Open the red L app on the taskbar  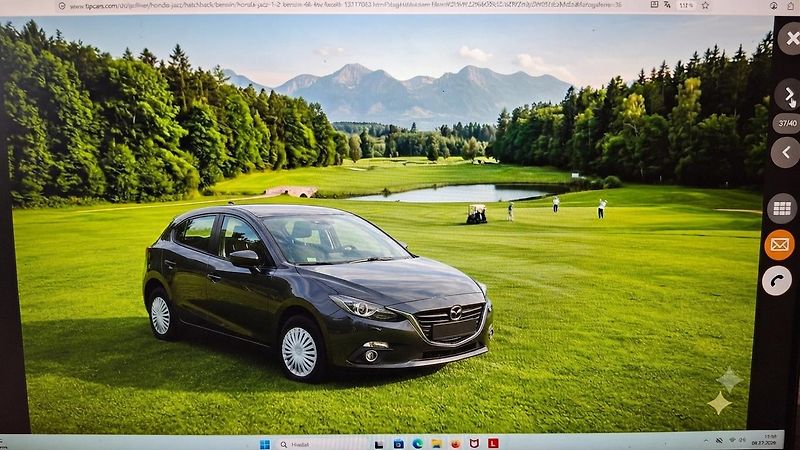pyautogui.click(x=493, y=443)
